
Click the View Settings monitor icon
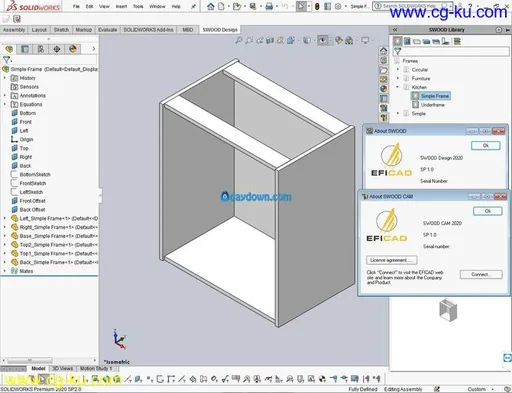tap(365, 41)
